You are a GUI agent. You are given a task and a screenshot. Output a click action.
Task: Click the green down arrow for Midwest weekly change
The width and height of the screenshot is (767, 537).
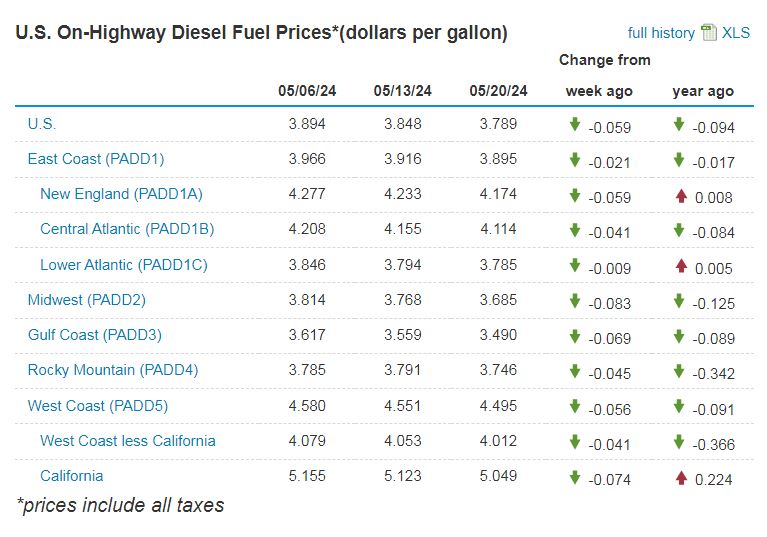(575, 301)
